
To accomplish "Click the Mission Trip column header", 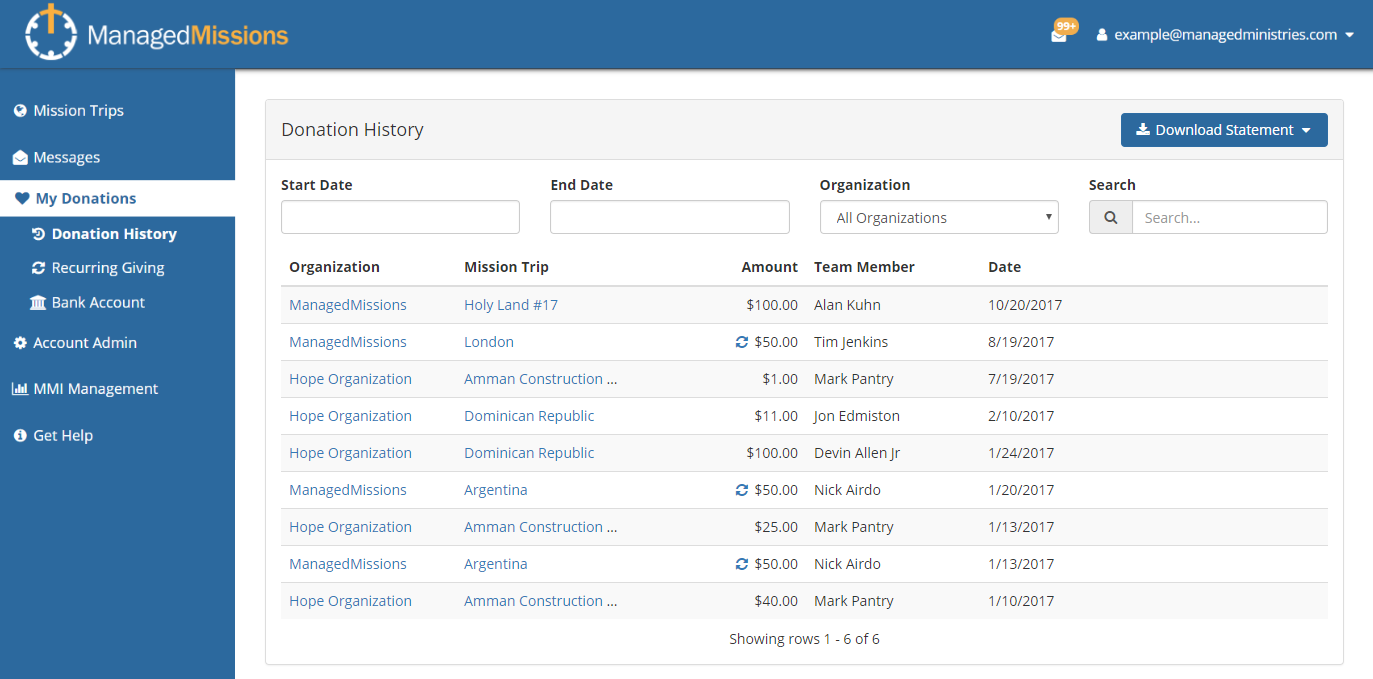I will 506,267.
